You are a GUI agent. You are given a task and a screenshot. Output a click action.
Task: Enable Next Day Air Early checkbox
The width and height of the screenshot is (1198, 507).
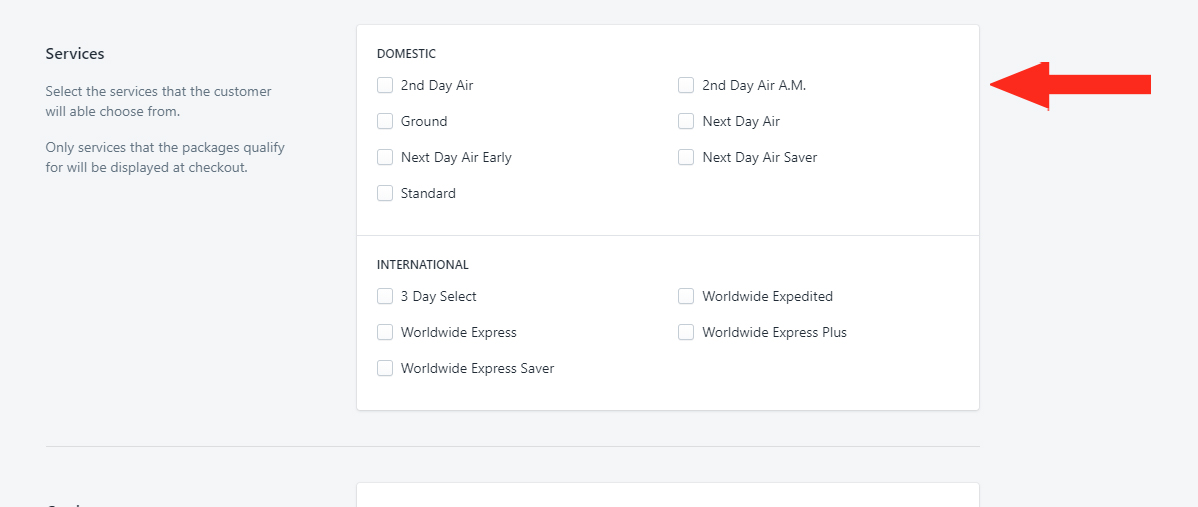click(x=385, y=157)
